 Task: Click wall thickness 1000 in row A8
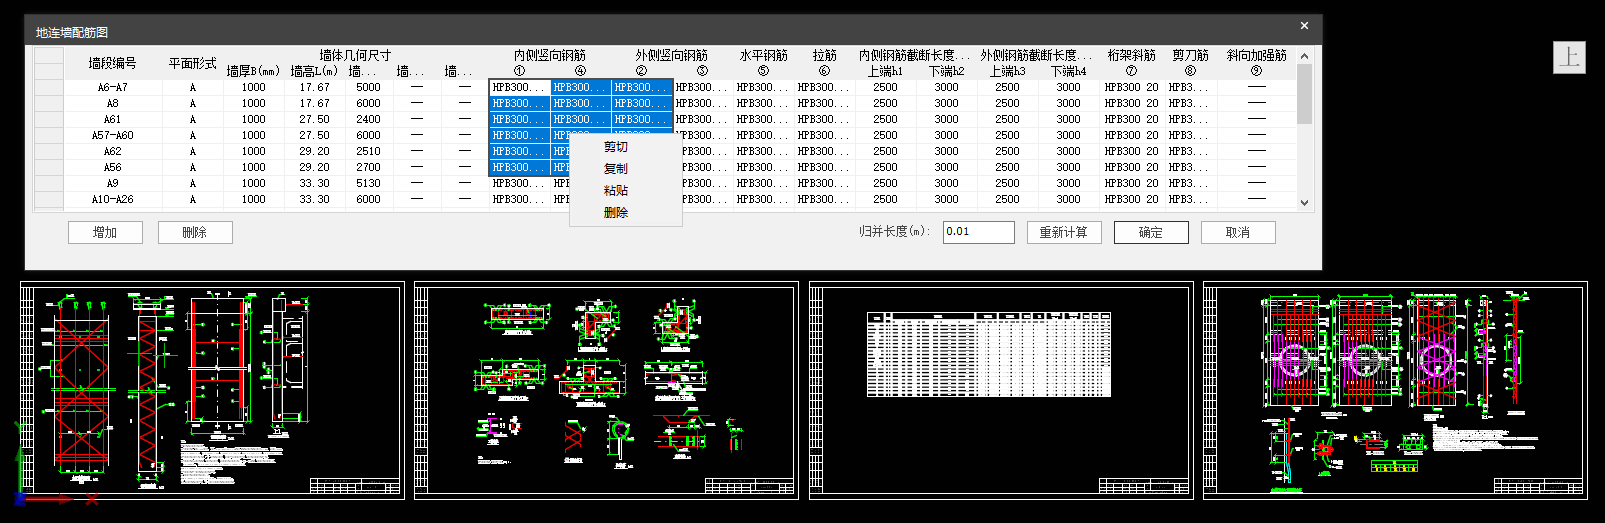(253, 104)
